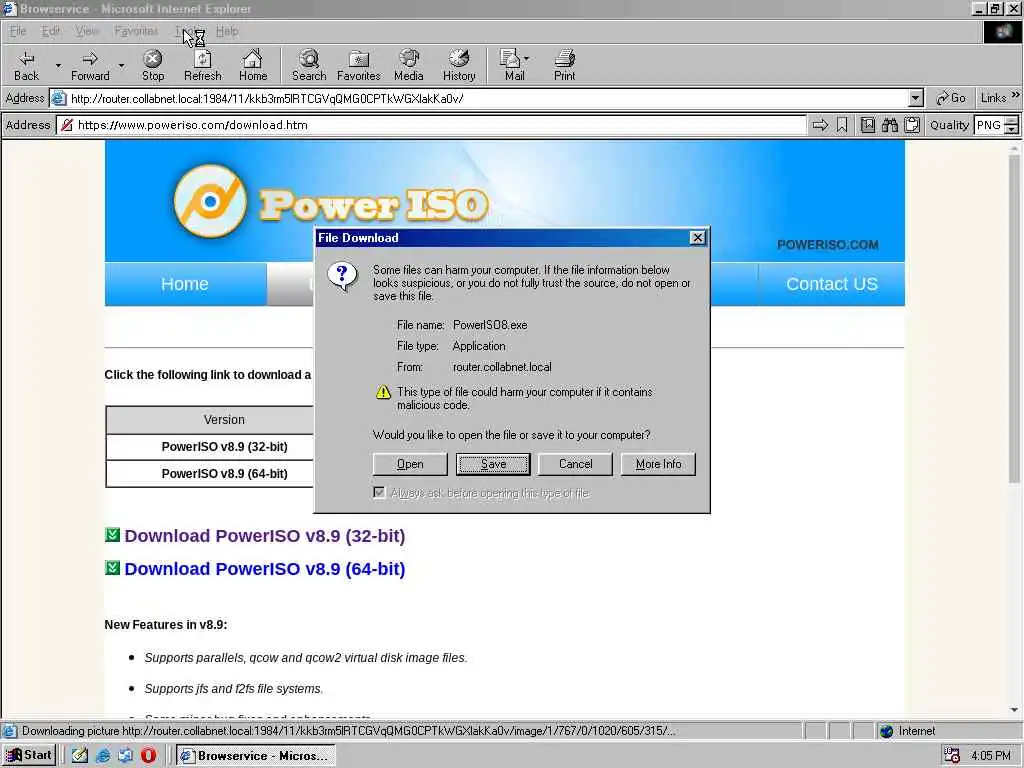Image resolution: width=1024 pixels, height=768 pixels.
Task: Click the task scheduler tray icon
Action: click(x=952, y=756)
